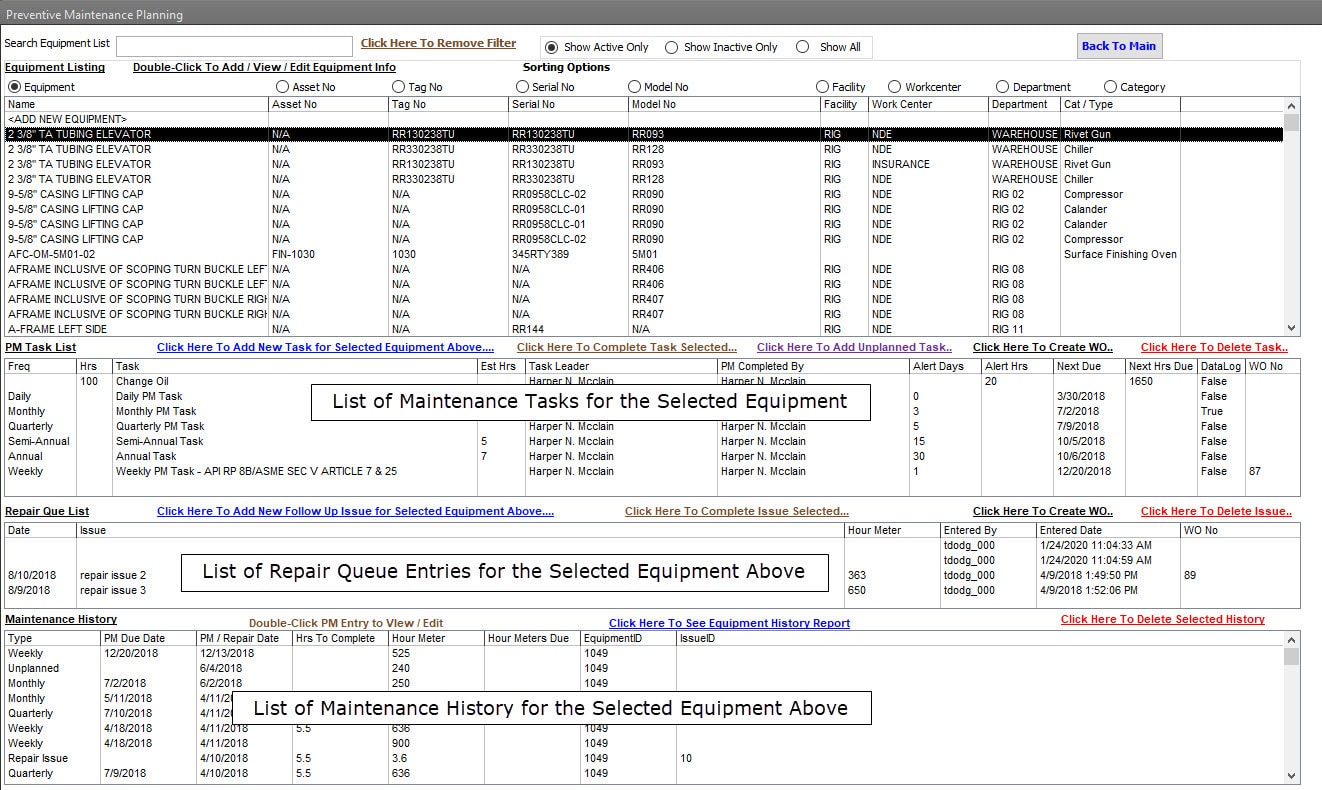Click the Work Center column header

(x=928, y=104)
